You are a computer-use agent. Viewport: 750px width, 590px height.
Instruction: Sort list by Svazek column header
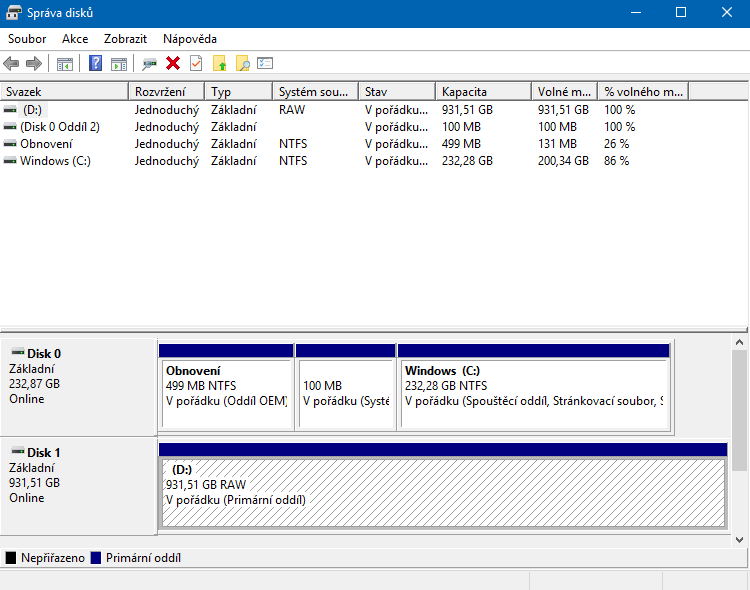(64, 92)
